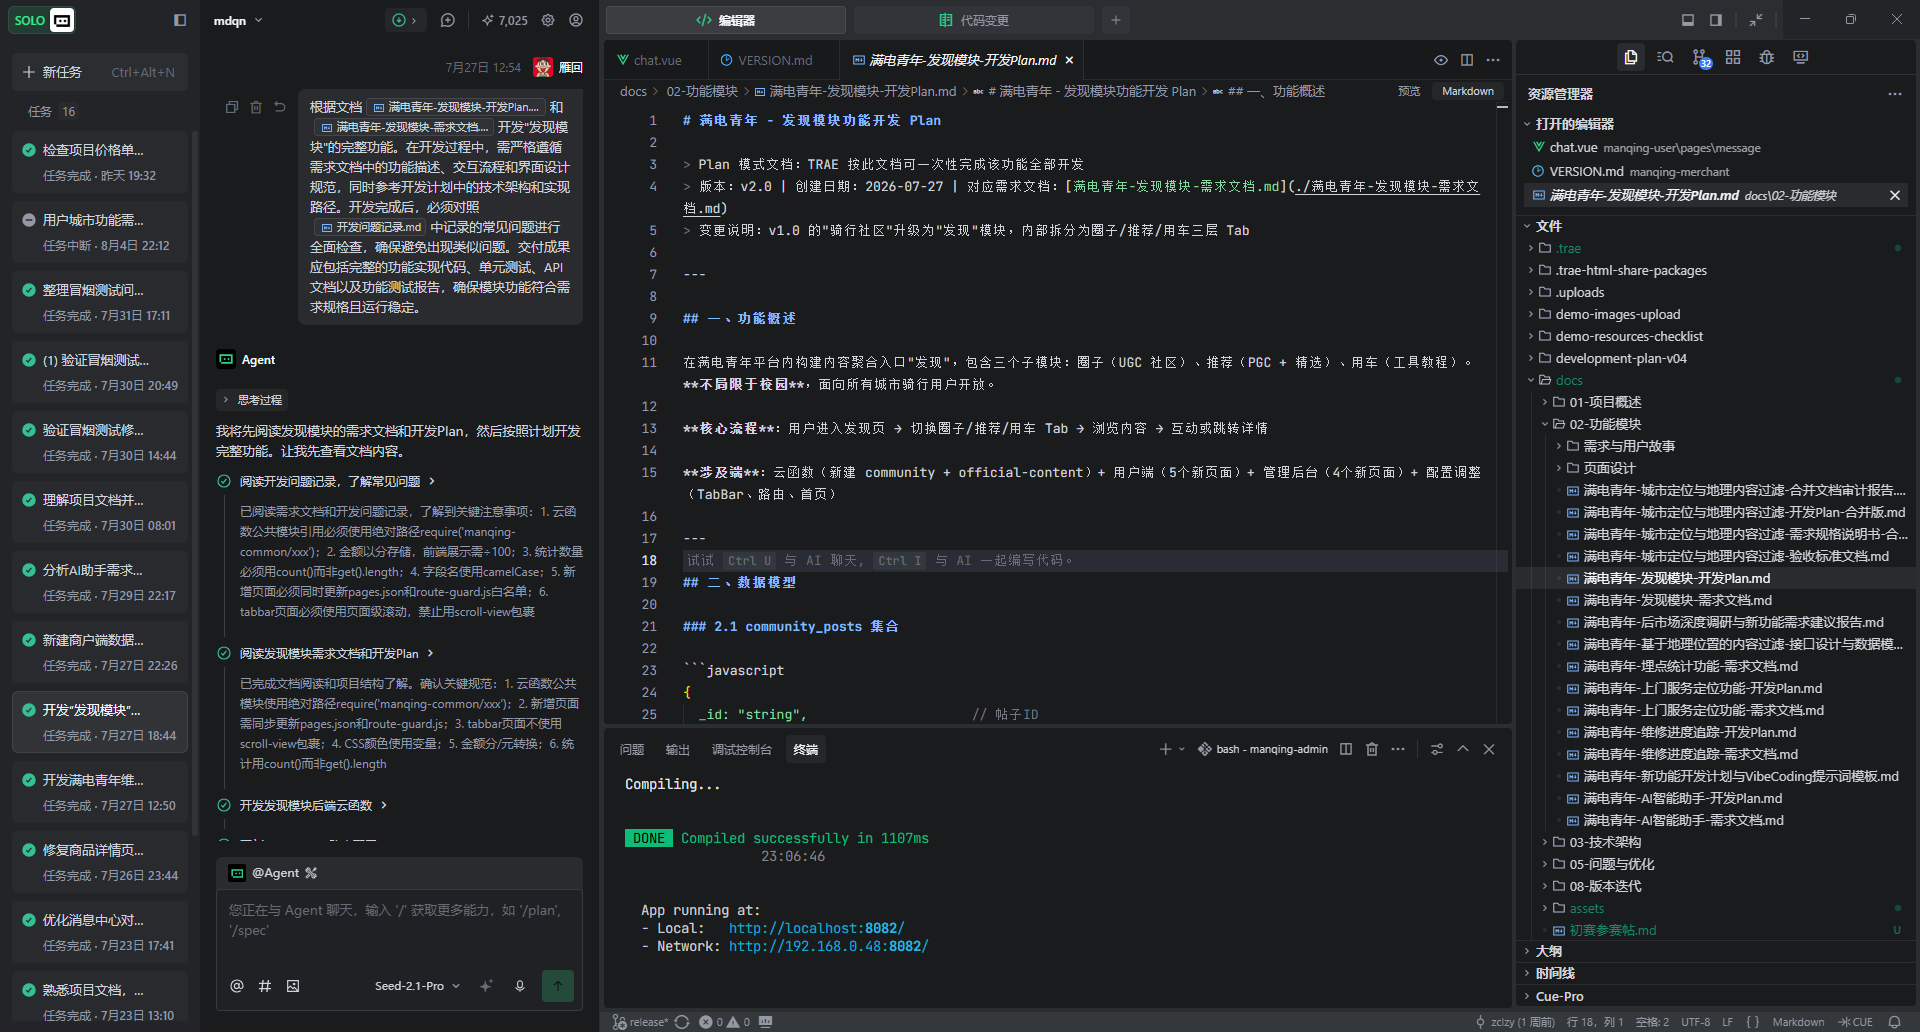1920x1032 pixels.
Task: Open the editor More Actions menu
Action: 1493,60
